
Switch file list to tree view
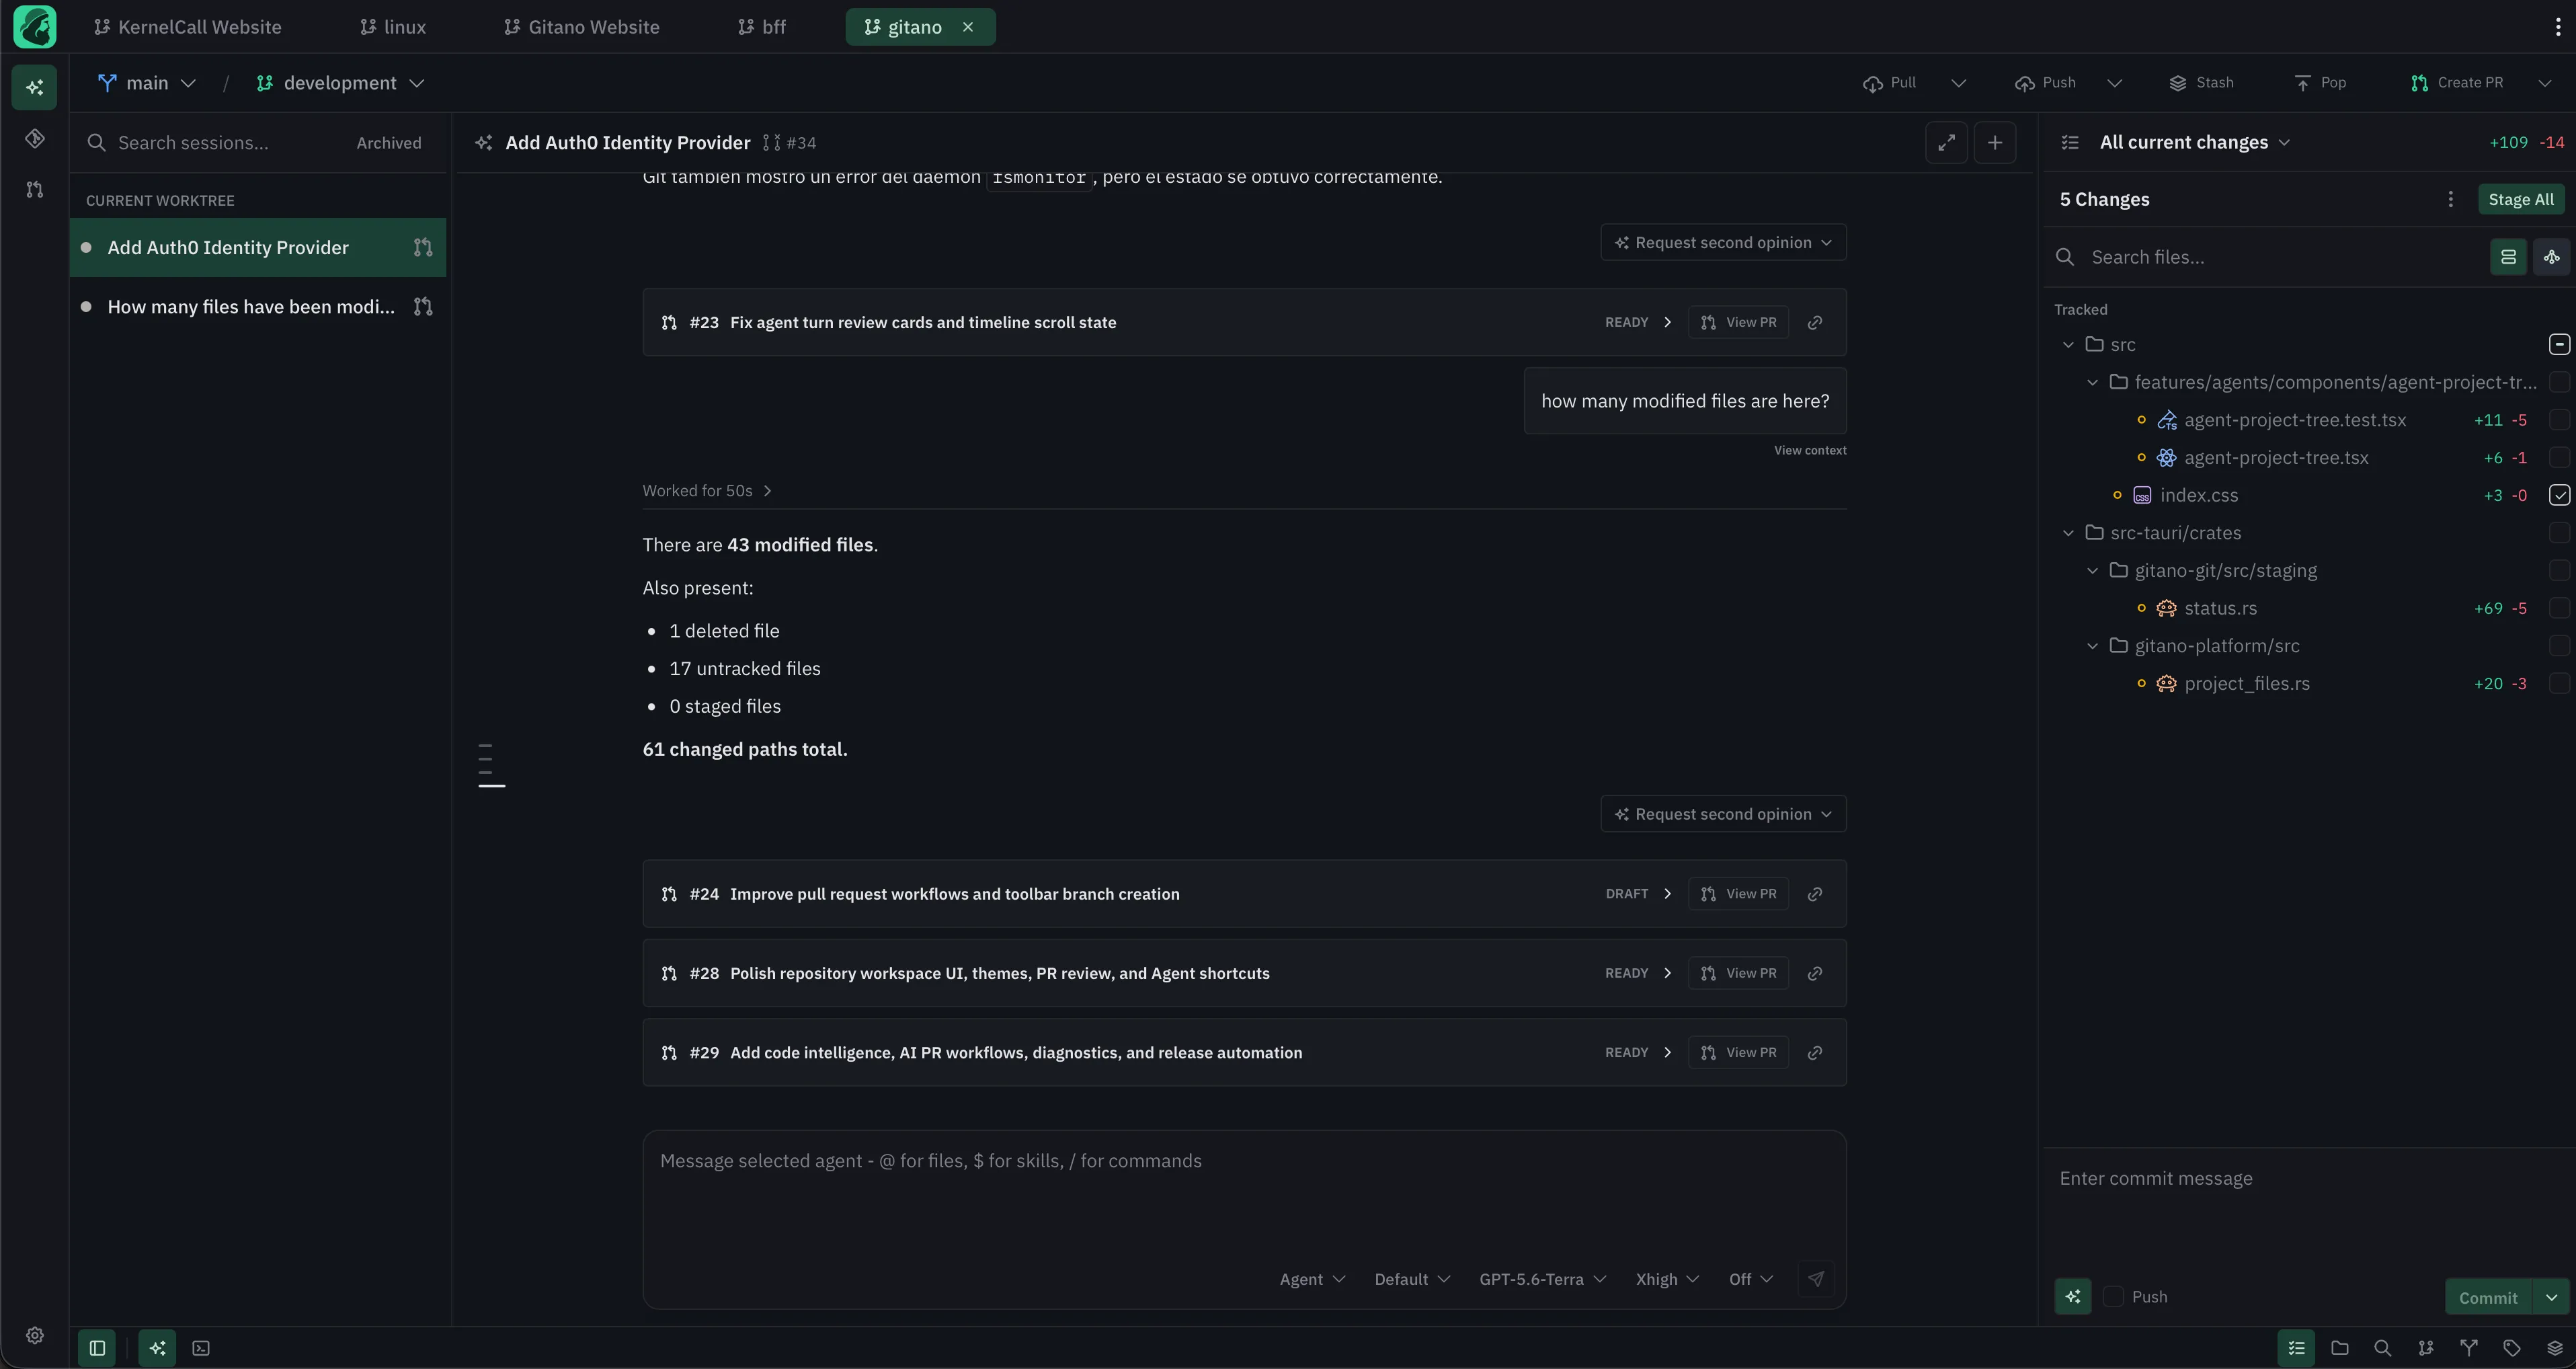tap(2552, 257)
